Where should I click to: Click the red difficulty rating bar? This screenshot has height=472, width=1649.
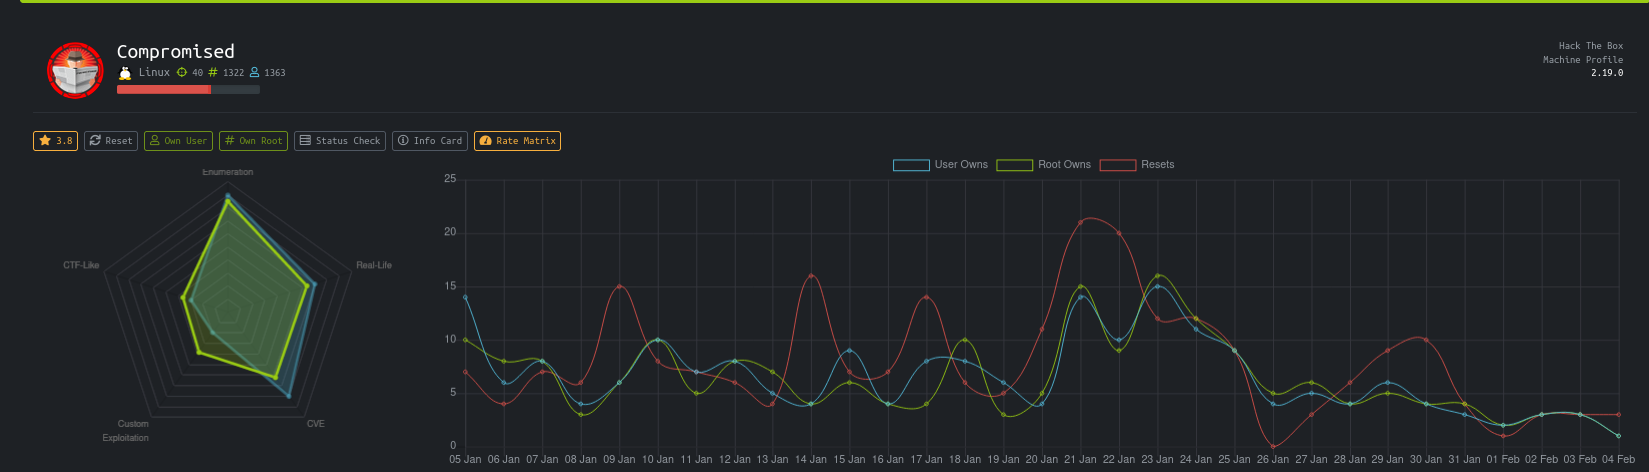tap(164, 90)
